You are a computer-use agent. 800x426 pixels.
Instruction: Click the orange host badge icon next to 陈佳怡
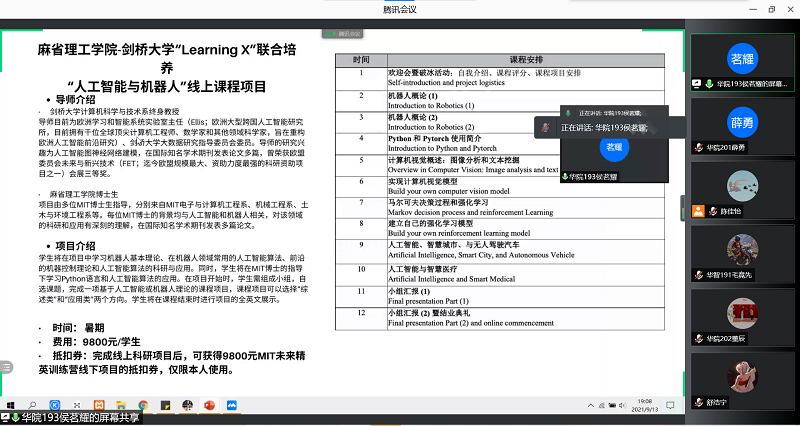[698, 211]
